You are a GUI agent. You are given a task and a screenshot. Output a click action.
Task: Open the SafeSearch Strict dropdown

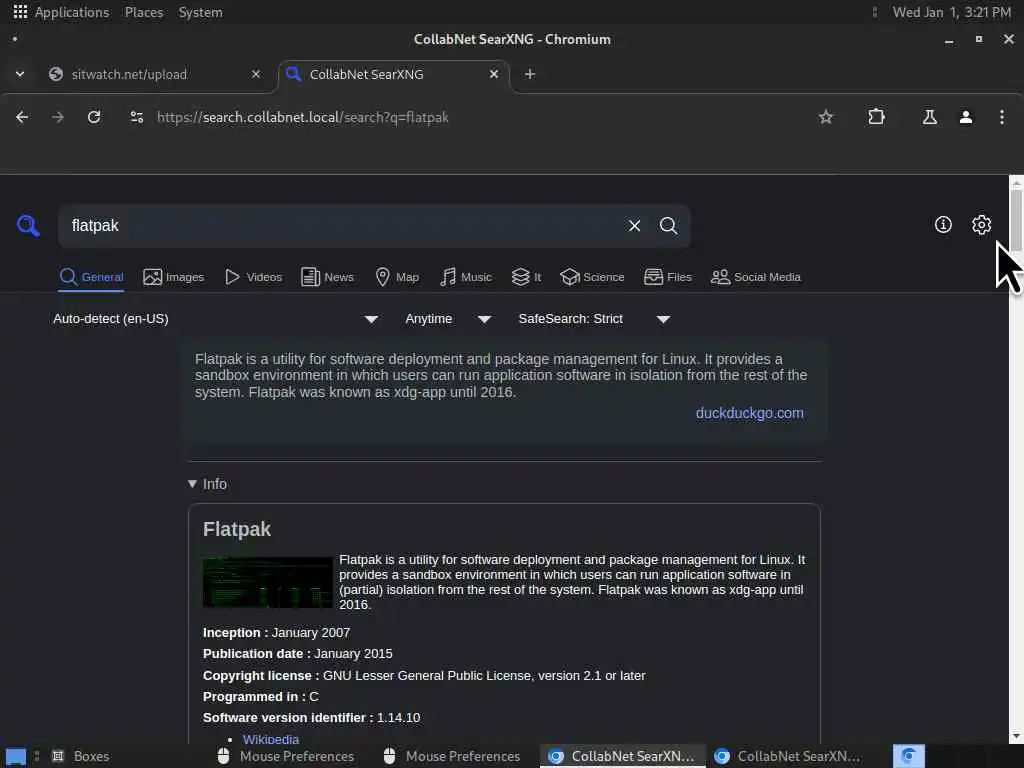[594, 319]
